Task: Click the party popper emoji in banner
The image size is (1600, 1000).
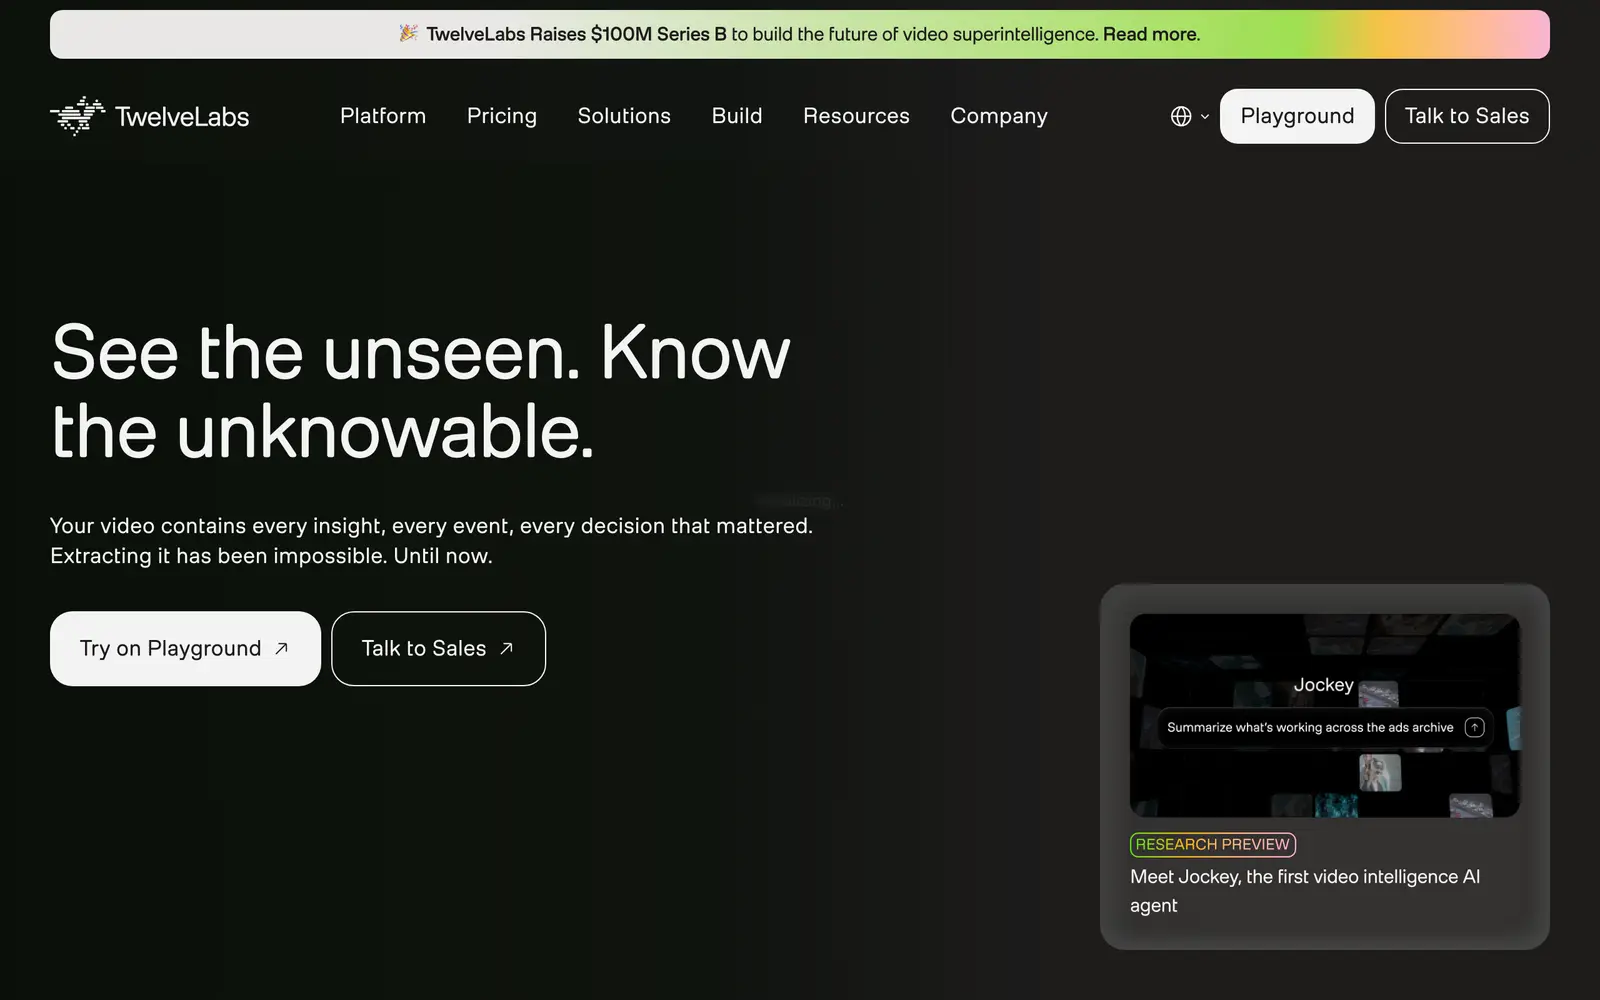Action: coord(408,33)
